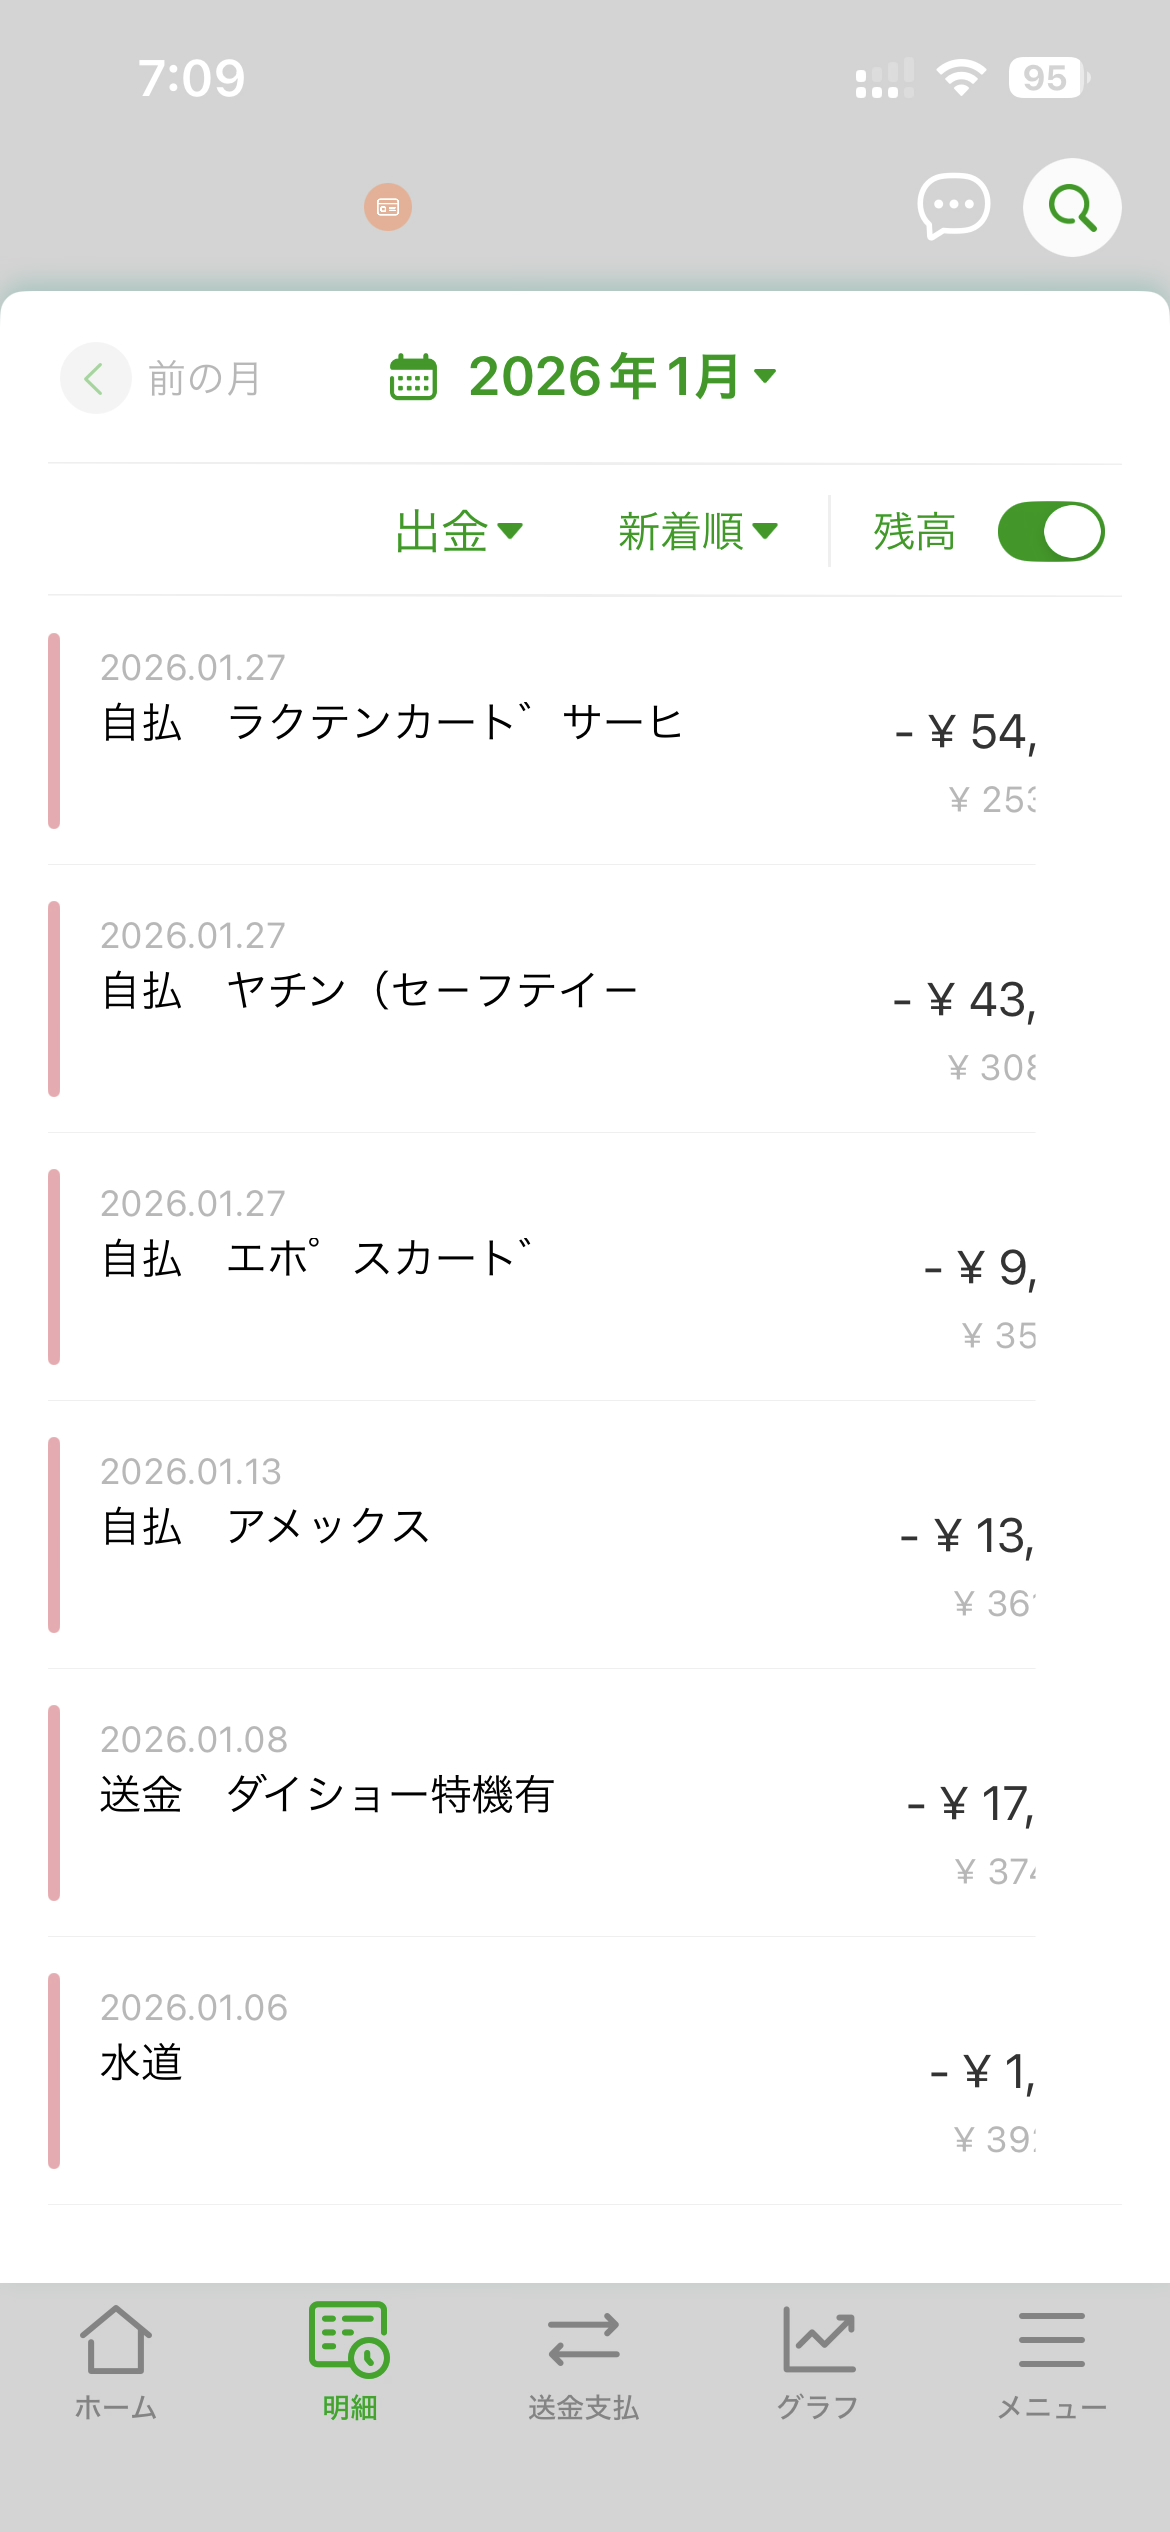Toggle the 残高 balance switch off
This screenshot has width=1170, height=2532.
pyautogui.click(x=1050, y=532)
